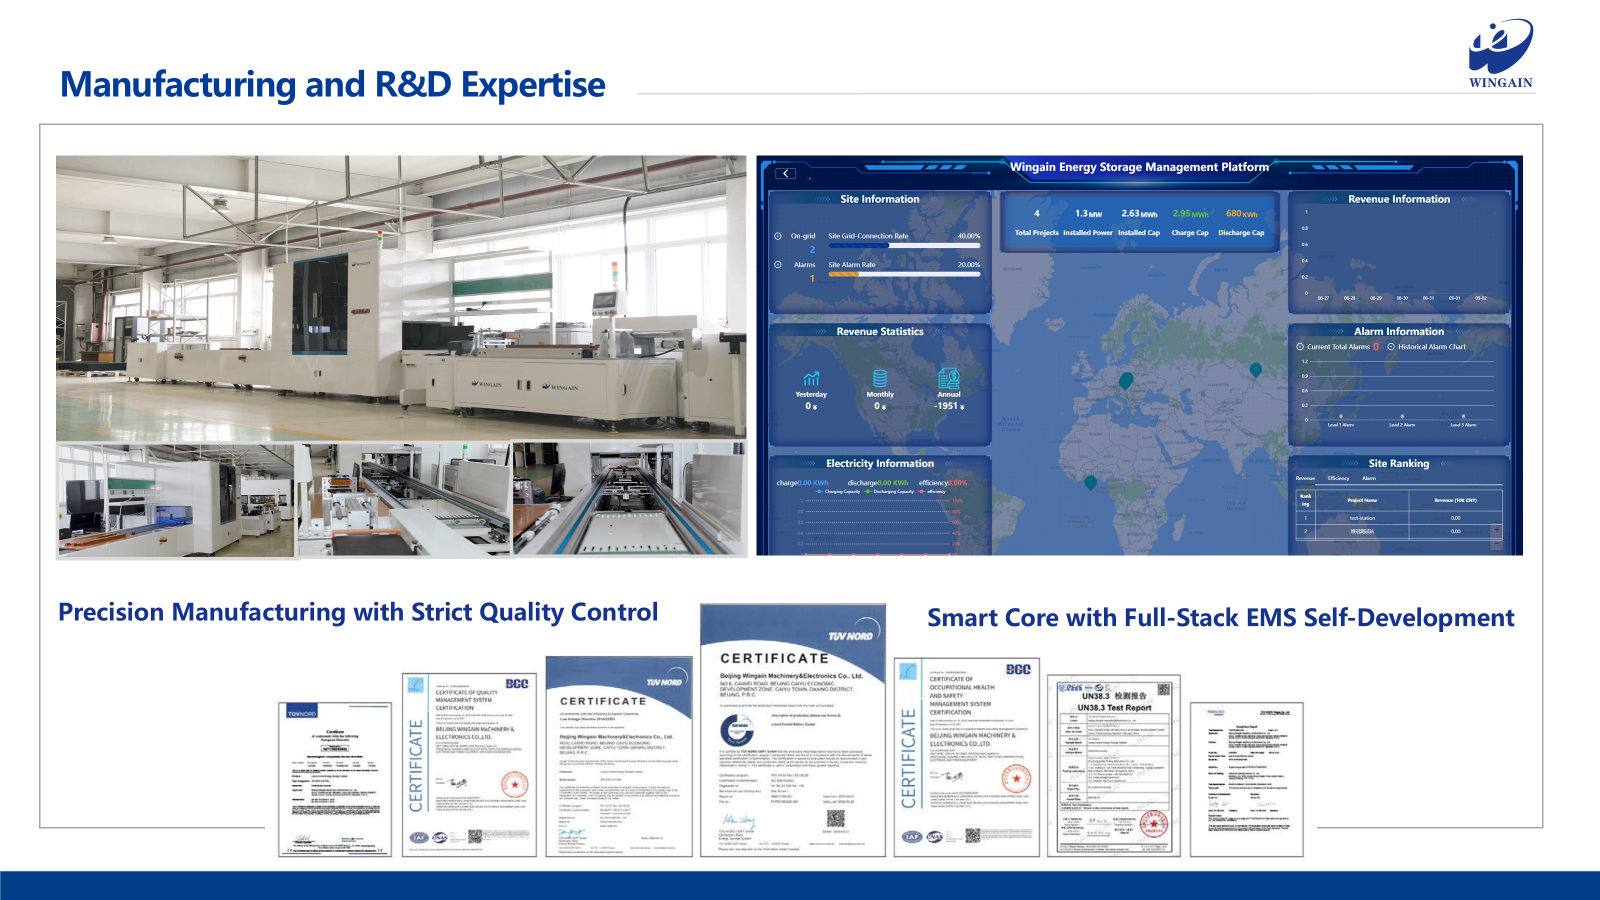
Task: Select the Historical Alarm Chart radio option
Action: [x=1391, y=347]
